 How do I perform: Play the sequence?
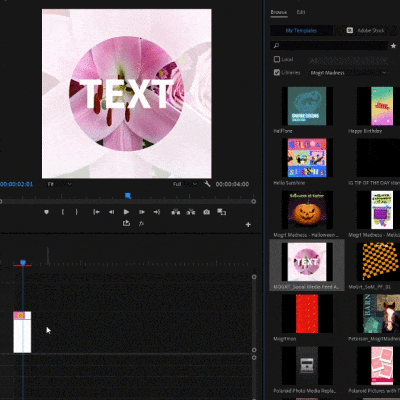point(126,212)
